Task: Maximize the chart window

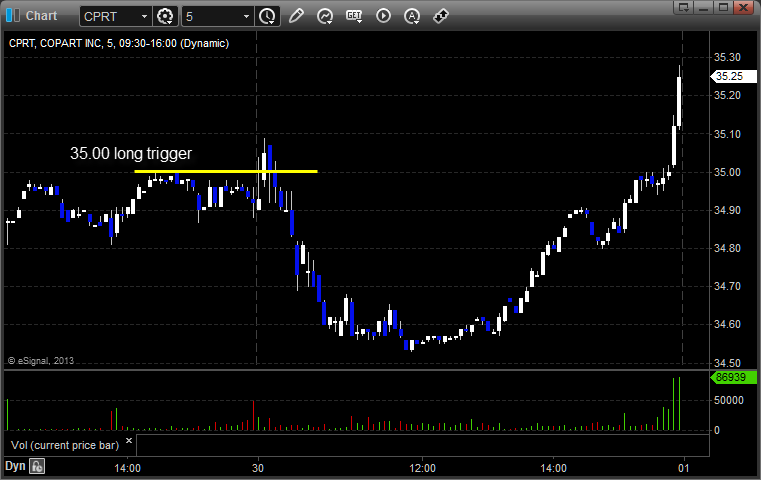Action: click(x=723, y=7)
